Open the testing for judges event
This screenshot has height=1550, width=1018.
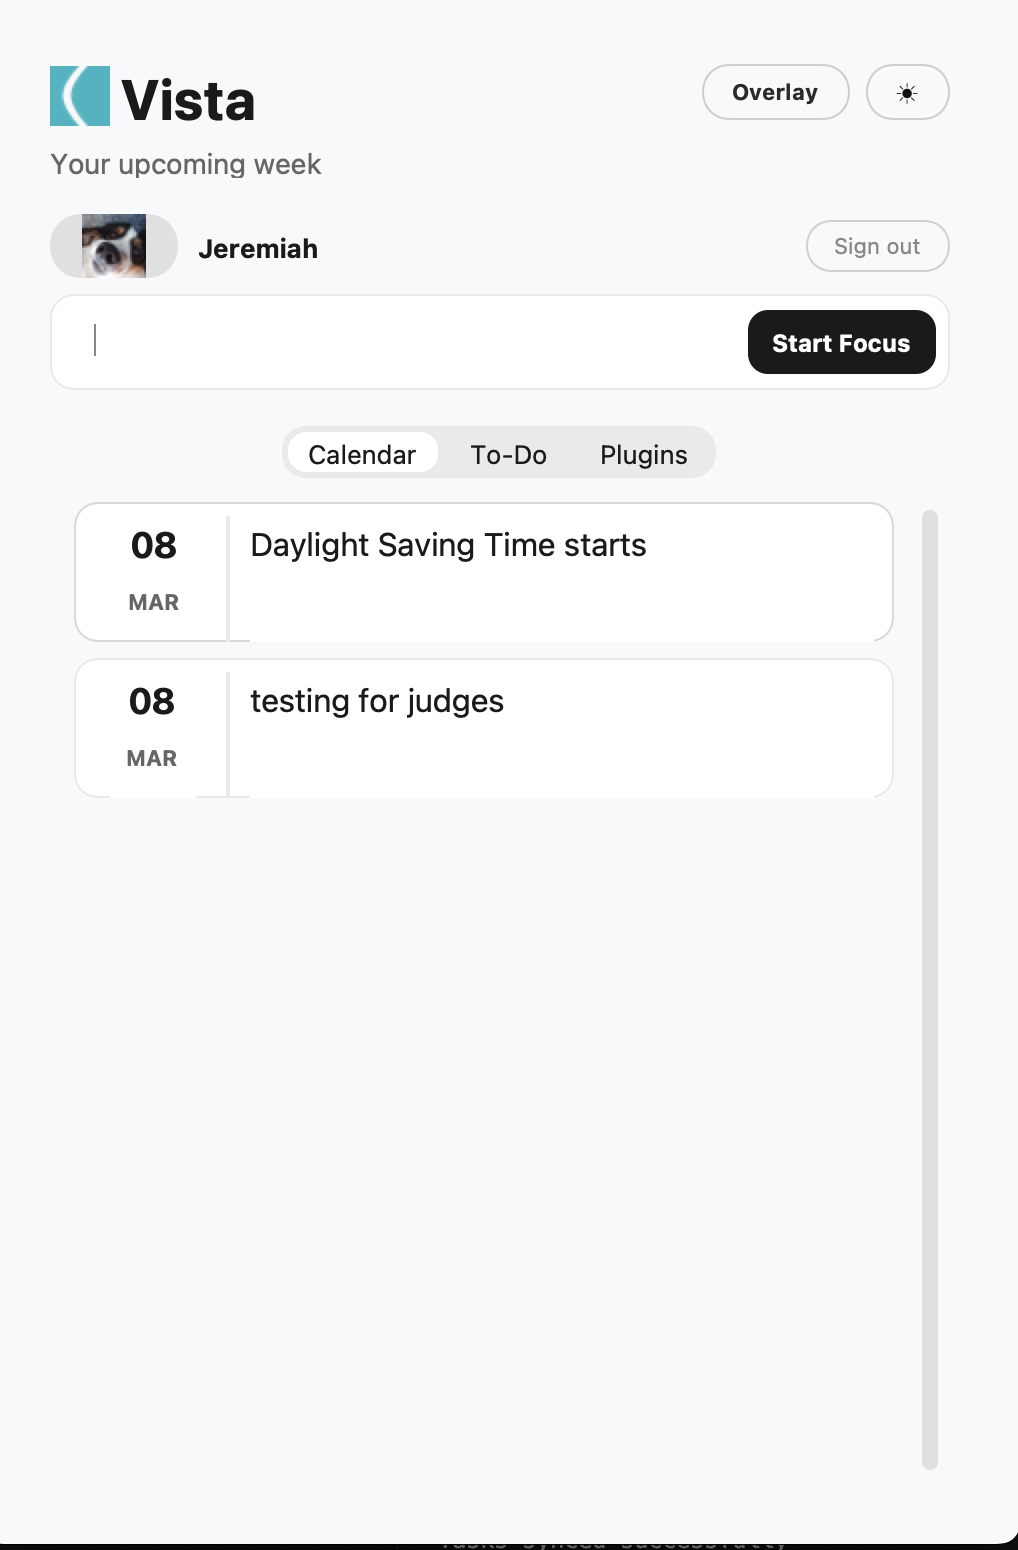[484, 728]
